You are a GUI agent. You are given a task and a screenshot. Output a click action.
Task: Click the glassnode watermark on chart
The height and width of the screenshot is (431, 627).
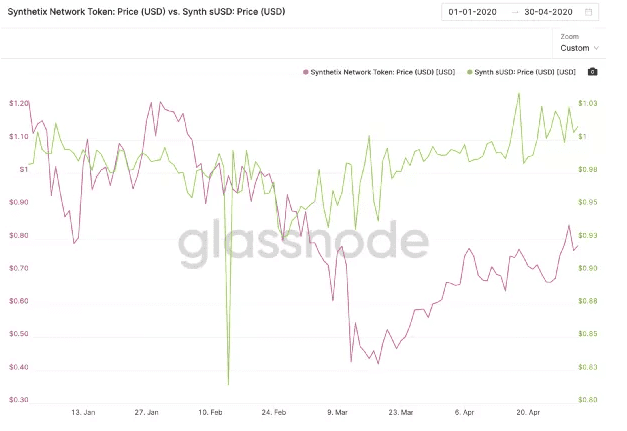click(x=304, y=241)
